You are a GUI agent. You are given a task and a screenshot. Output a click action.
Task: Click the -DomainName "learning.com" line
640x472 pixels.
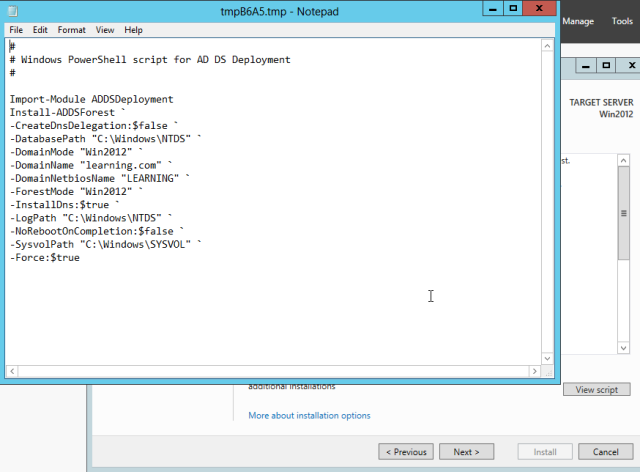click(91, 165)
